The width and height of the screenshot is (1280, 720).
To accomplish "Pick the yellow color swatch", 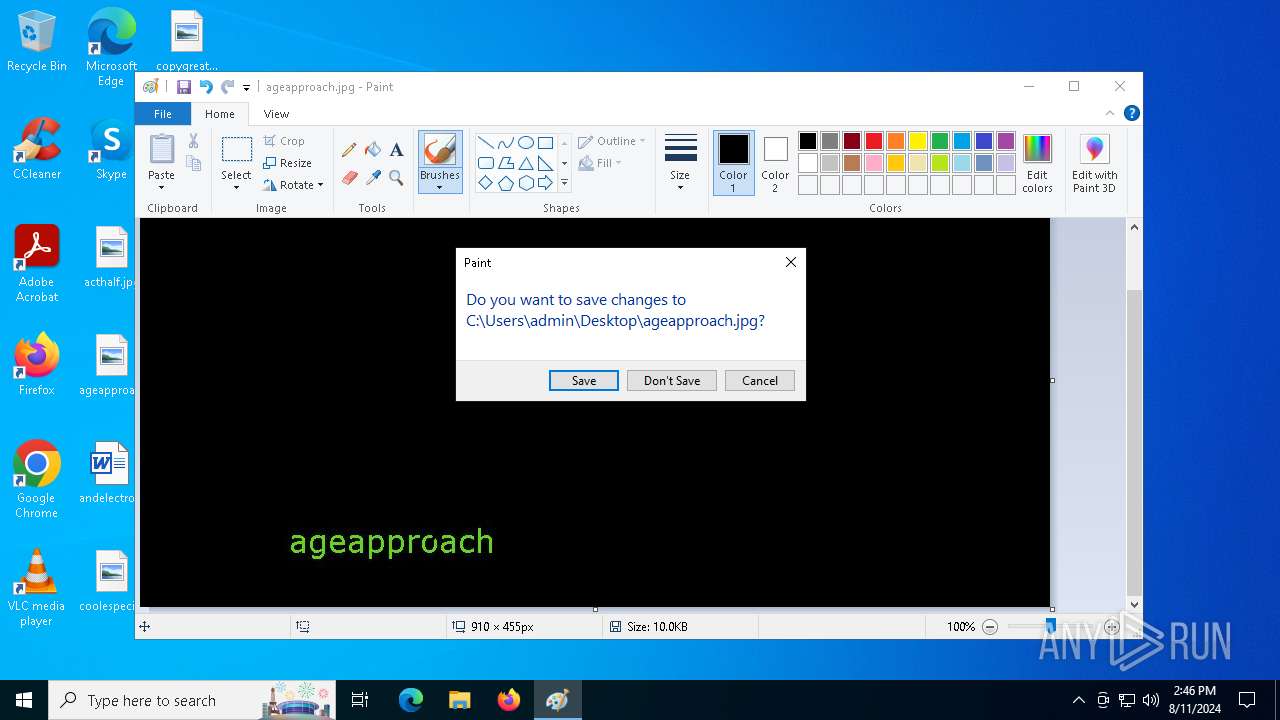I will click(x=918, y=141).
